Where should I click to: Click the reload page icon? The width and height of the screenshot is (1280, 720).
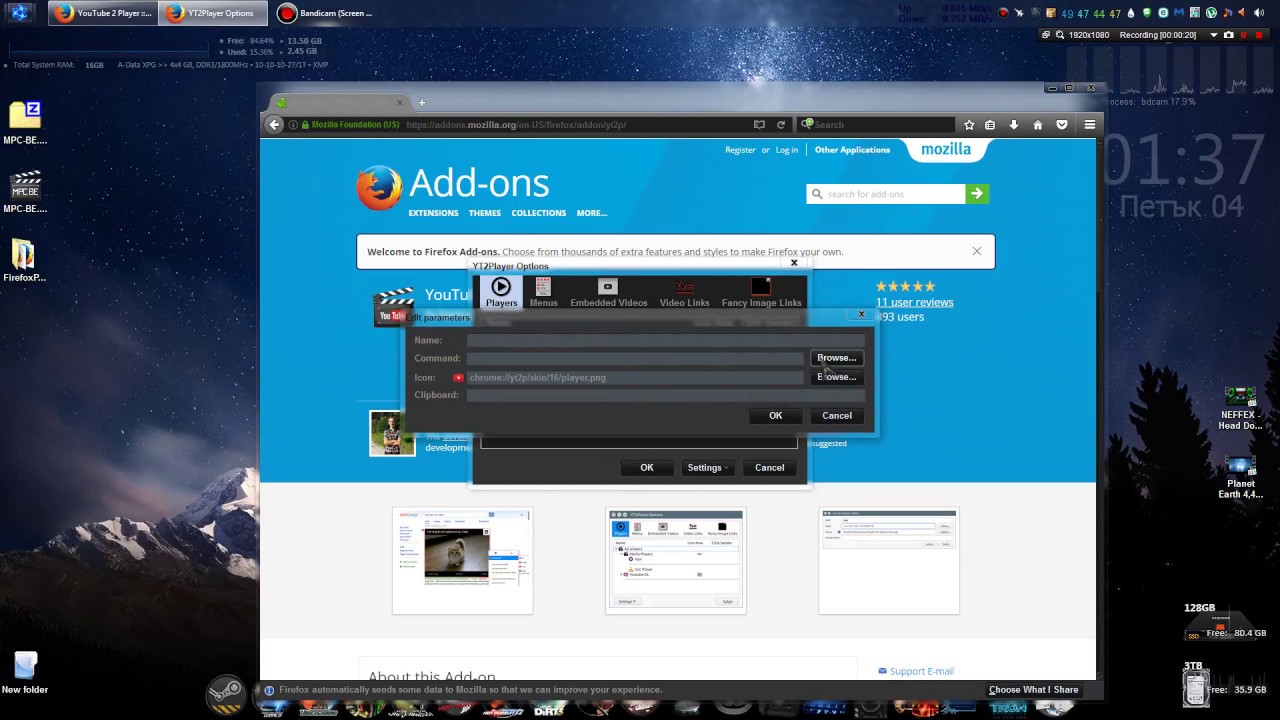(x=781, y=125)
